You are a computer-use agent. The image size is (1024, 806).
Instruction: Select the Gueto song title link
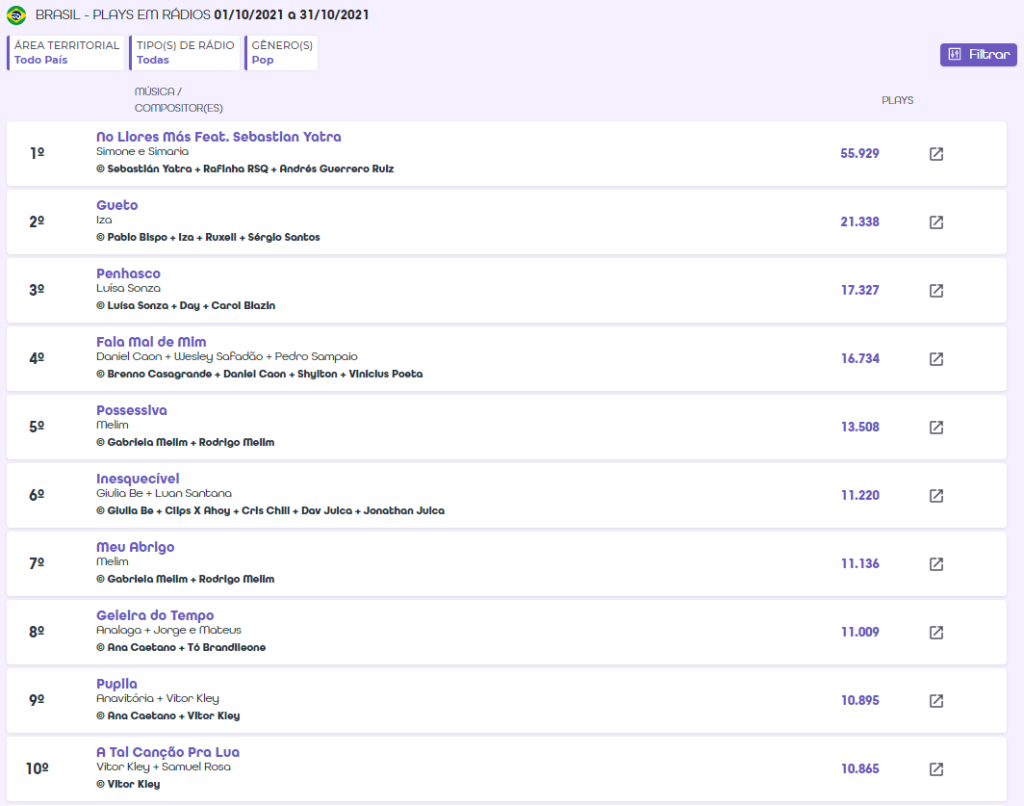pyautogui.click(x=117, y=205)
